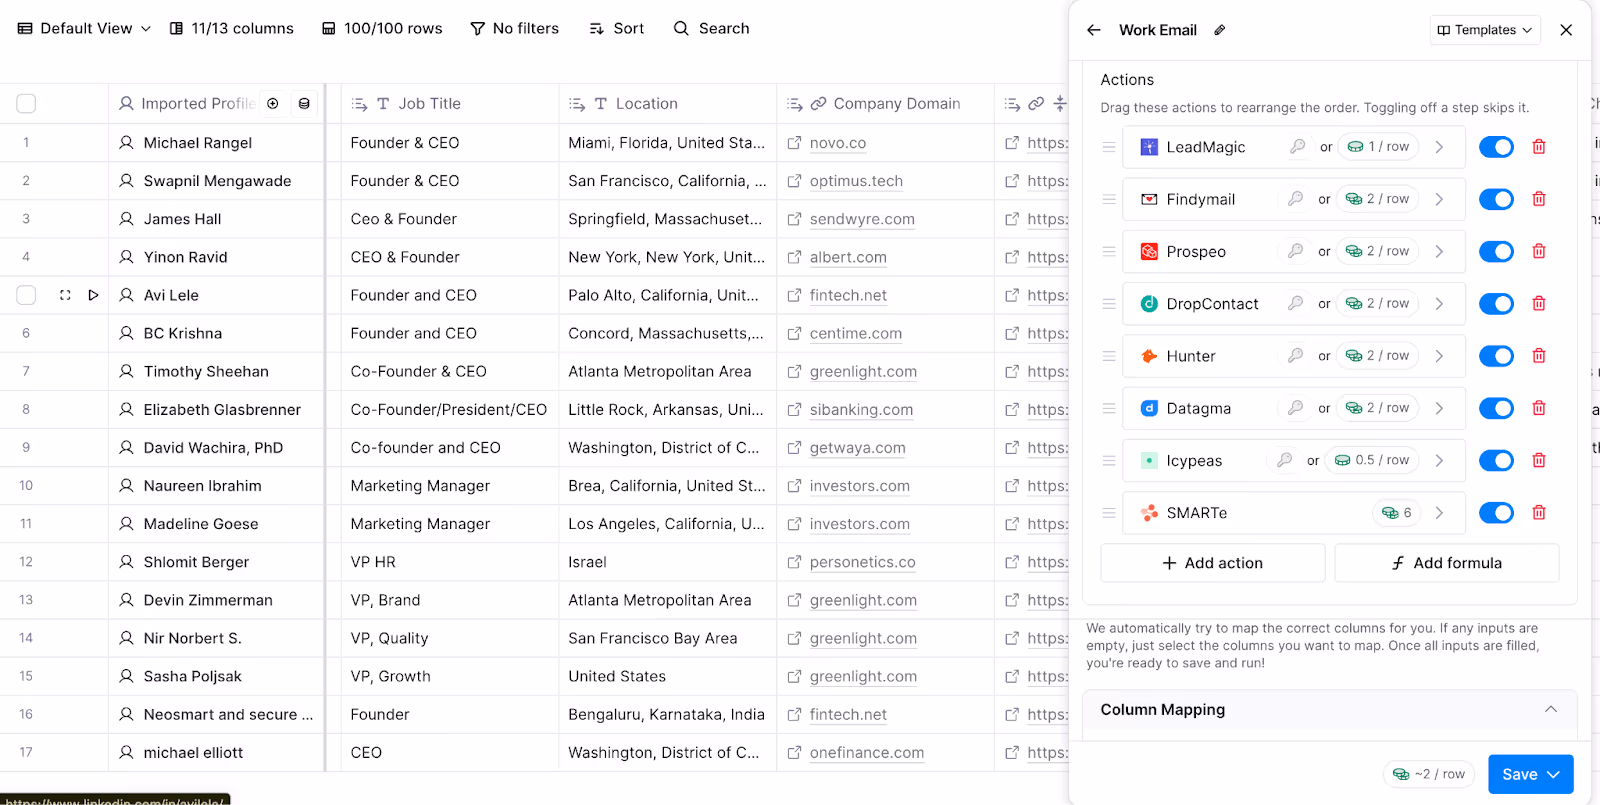This screenshot has height=805, width=1600.
Task: Click the 1 / row credits badge for LeadMagic
Action: coord(1378,147)
